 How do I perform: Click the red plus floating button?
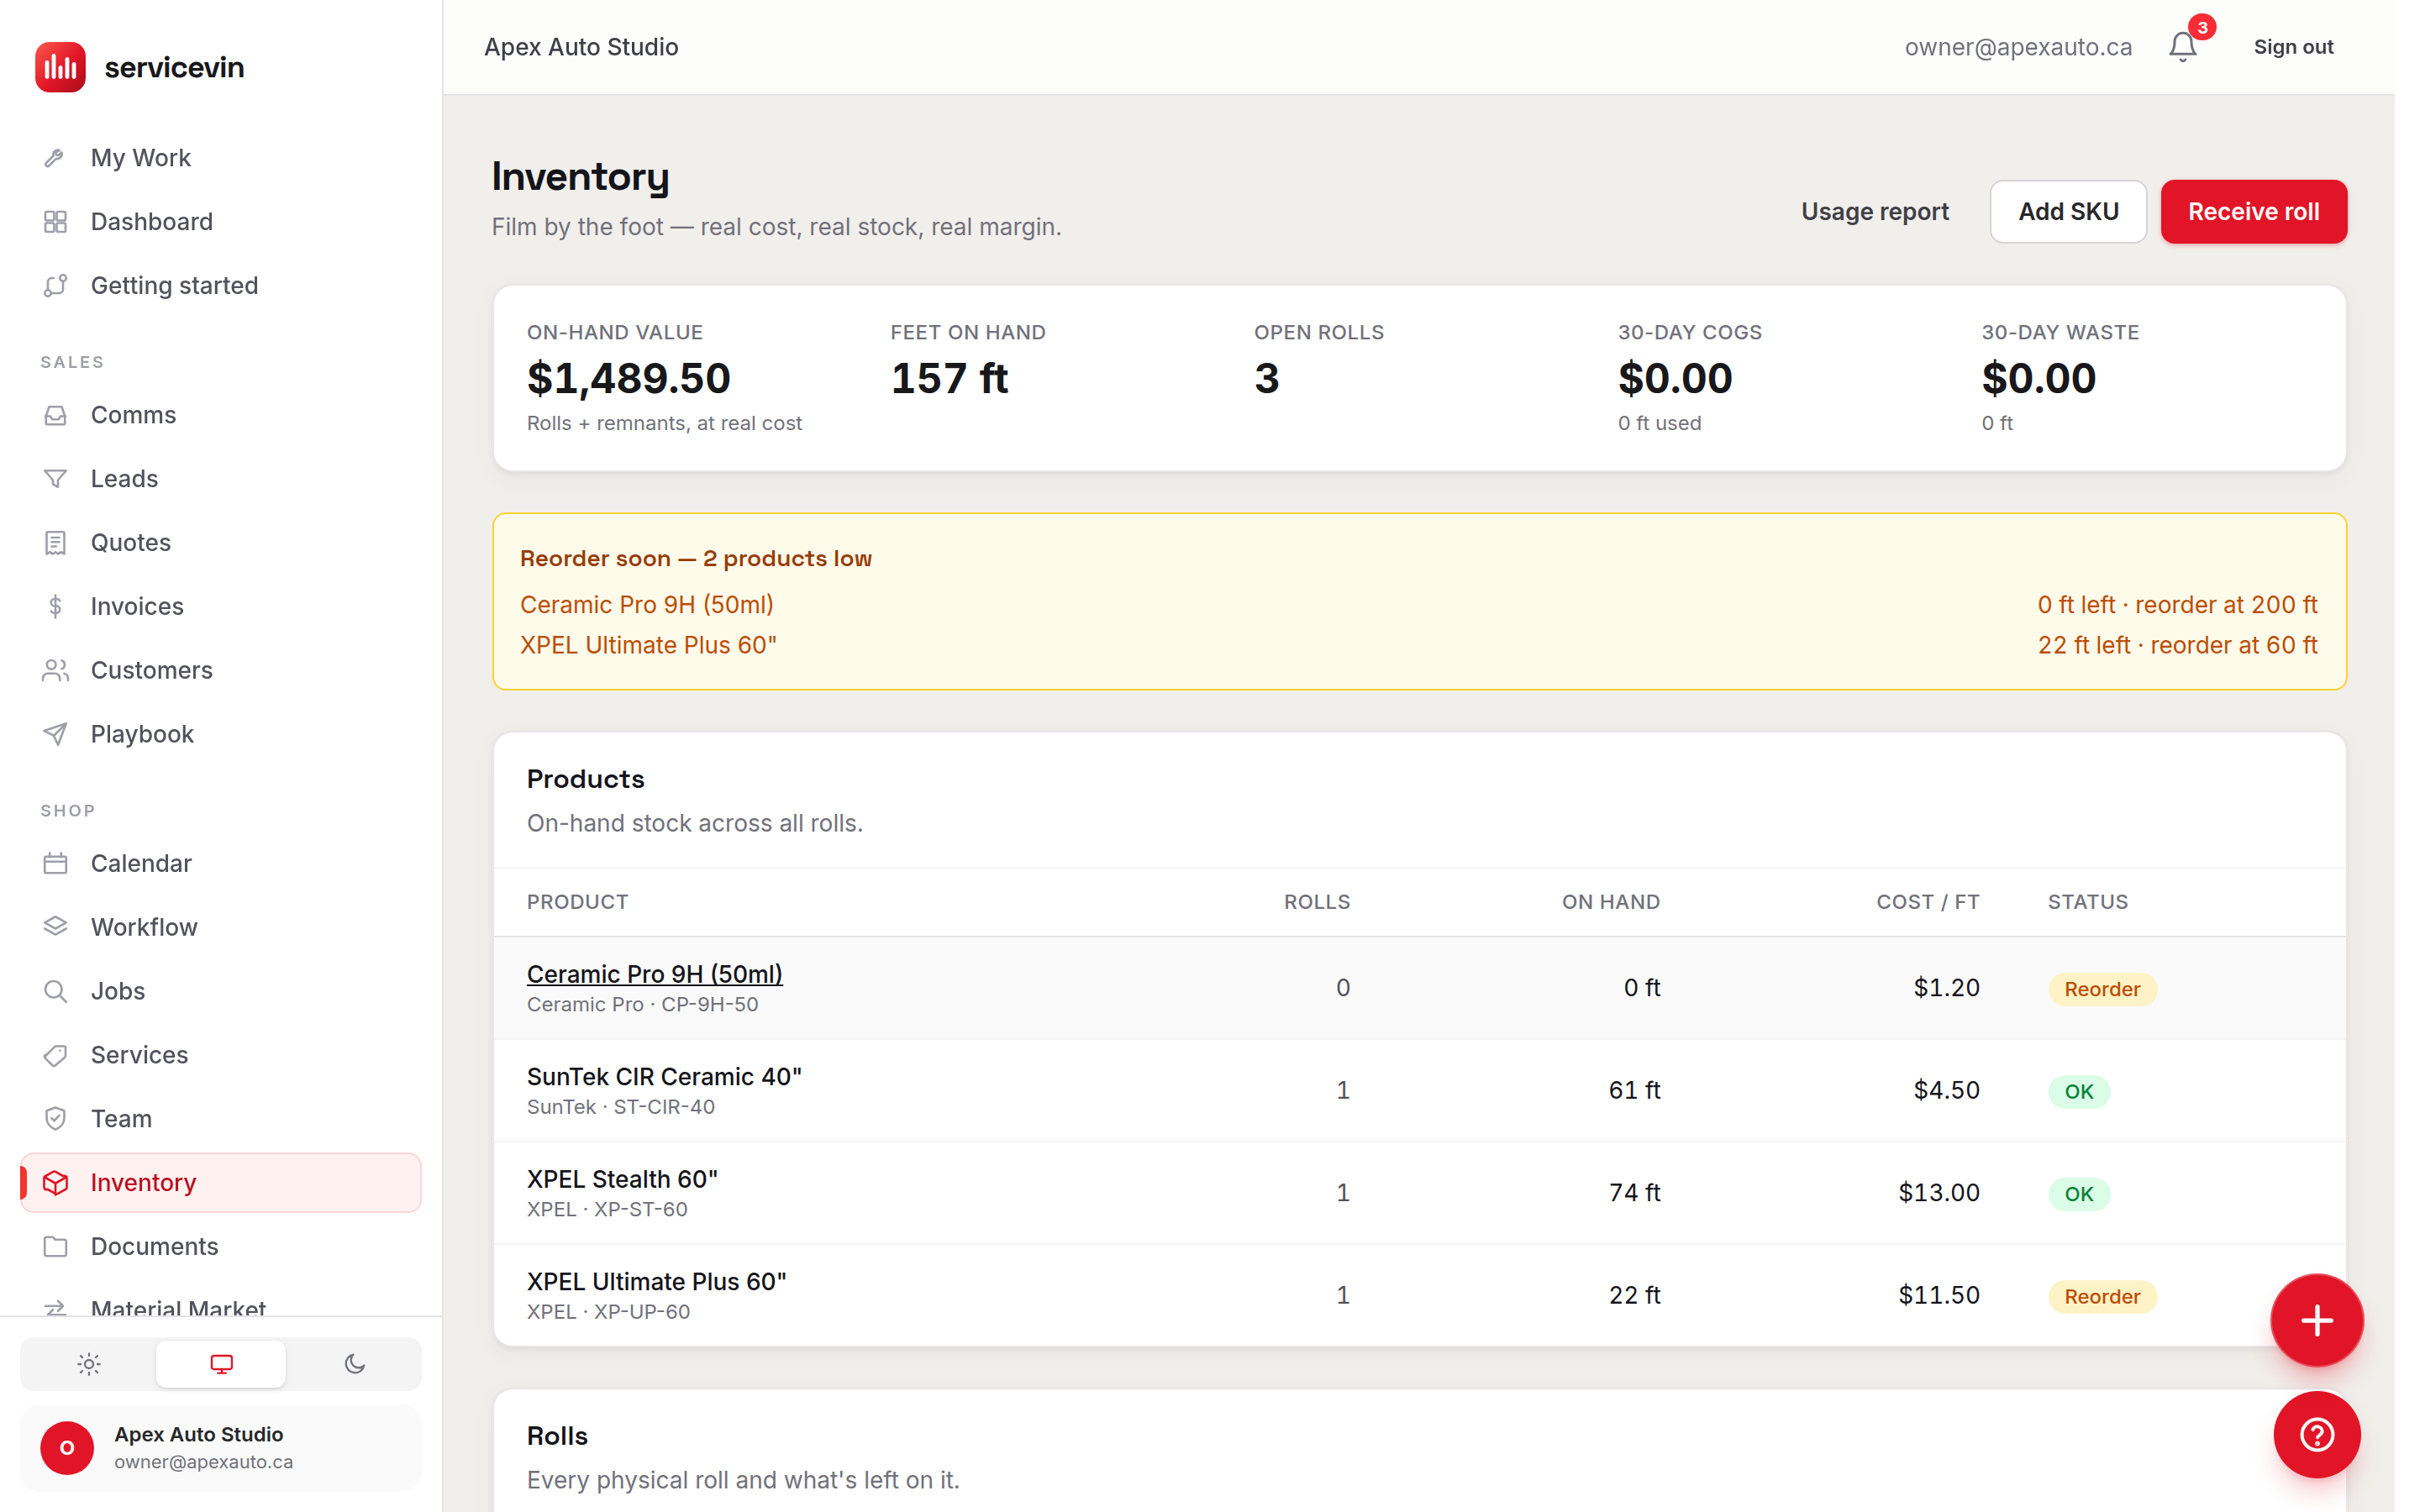pos(2316,1321)
